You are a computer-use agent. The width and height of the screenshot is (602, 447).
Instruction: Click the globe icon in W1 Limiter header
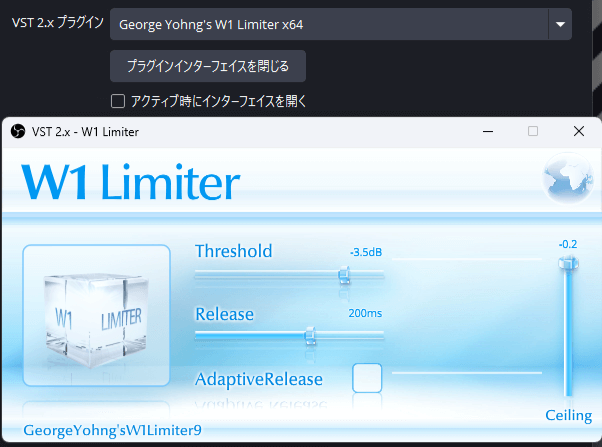tap(568, 179)
